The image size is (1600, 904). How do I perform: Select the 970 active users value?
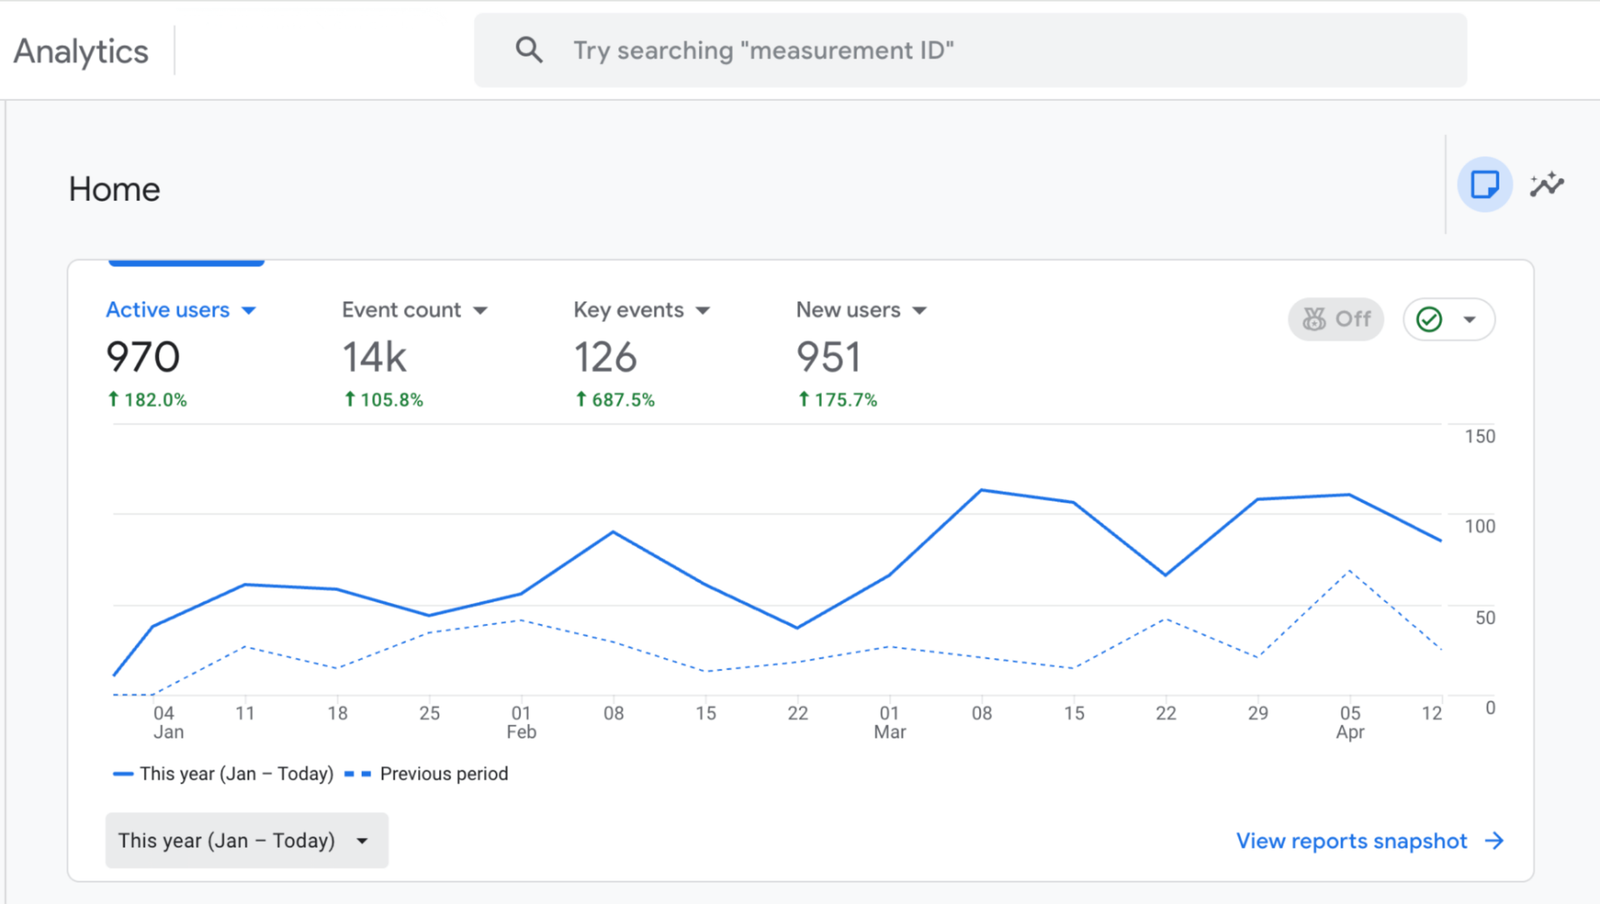pos(143,357)
